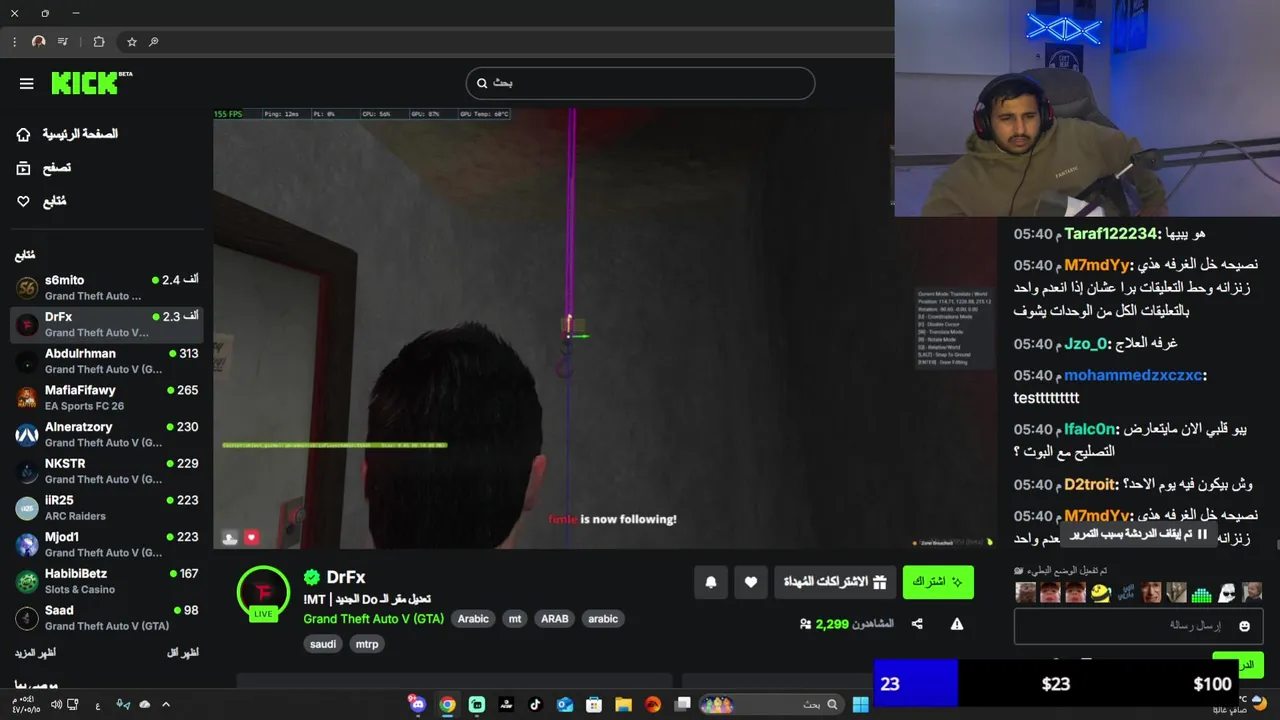1280x720 pixels.
Task: Click Jzo_0 username in chat
Action: pyautogui.click(x=1085, y=344)
